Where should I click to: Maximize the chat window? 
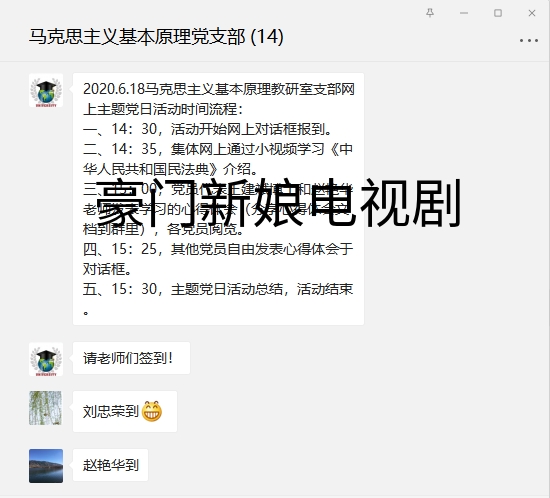click(498, 13)
